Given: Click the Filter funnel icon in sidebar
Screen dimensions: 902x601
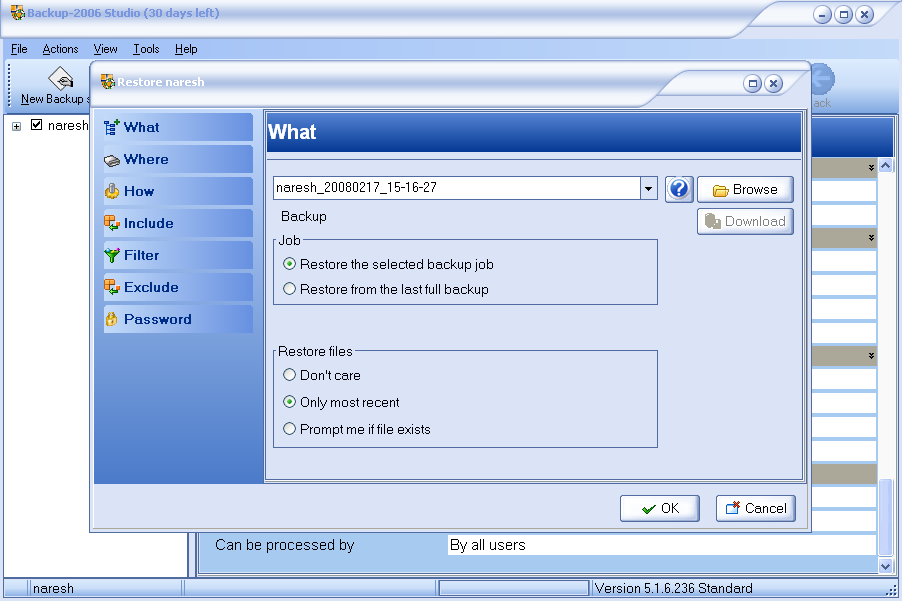Looking at the screenshot, I should pyautogui.click(x=112, y=255).
